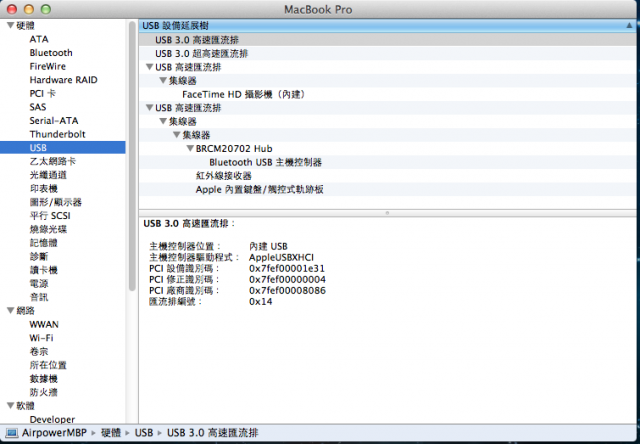Show Thunderbolt information
This screenshot has height=444, width=640.
pyautogui.click(x=57, y=134)
